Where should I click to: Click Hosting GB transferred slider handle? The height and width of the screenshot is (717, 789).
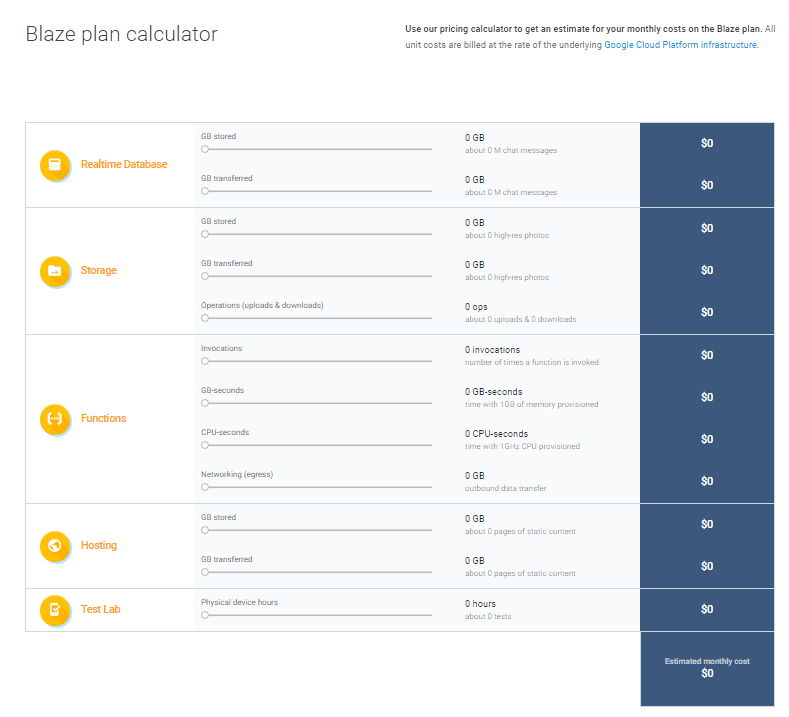coord(205,572)
